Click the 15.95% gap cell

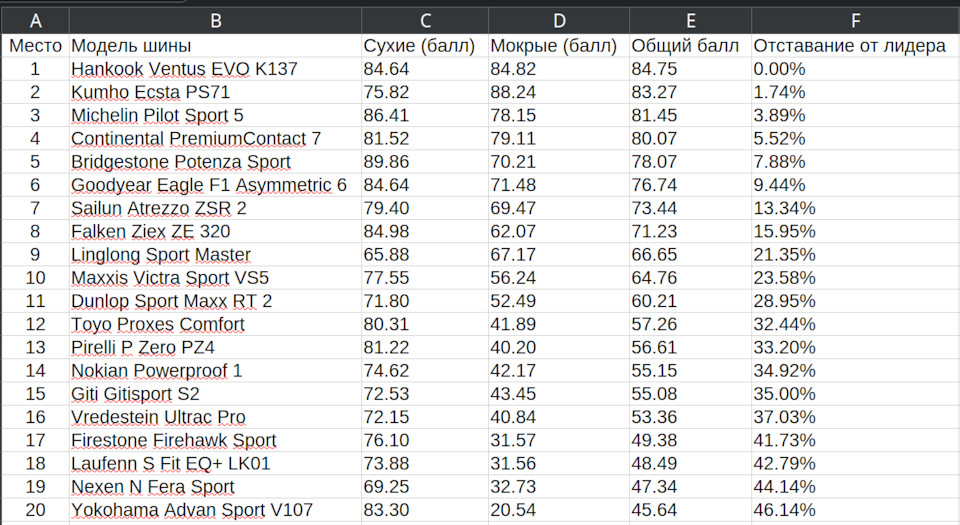(855, 232)
